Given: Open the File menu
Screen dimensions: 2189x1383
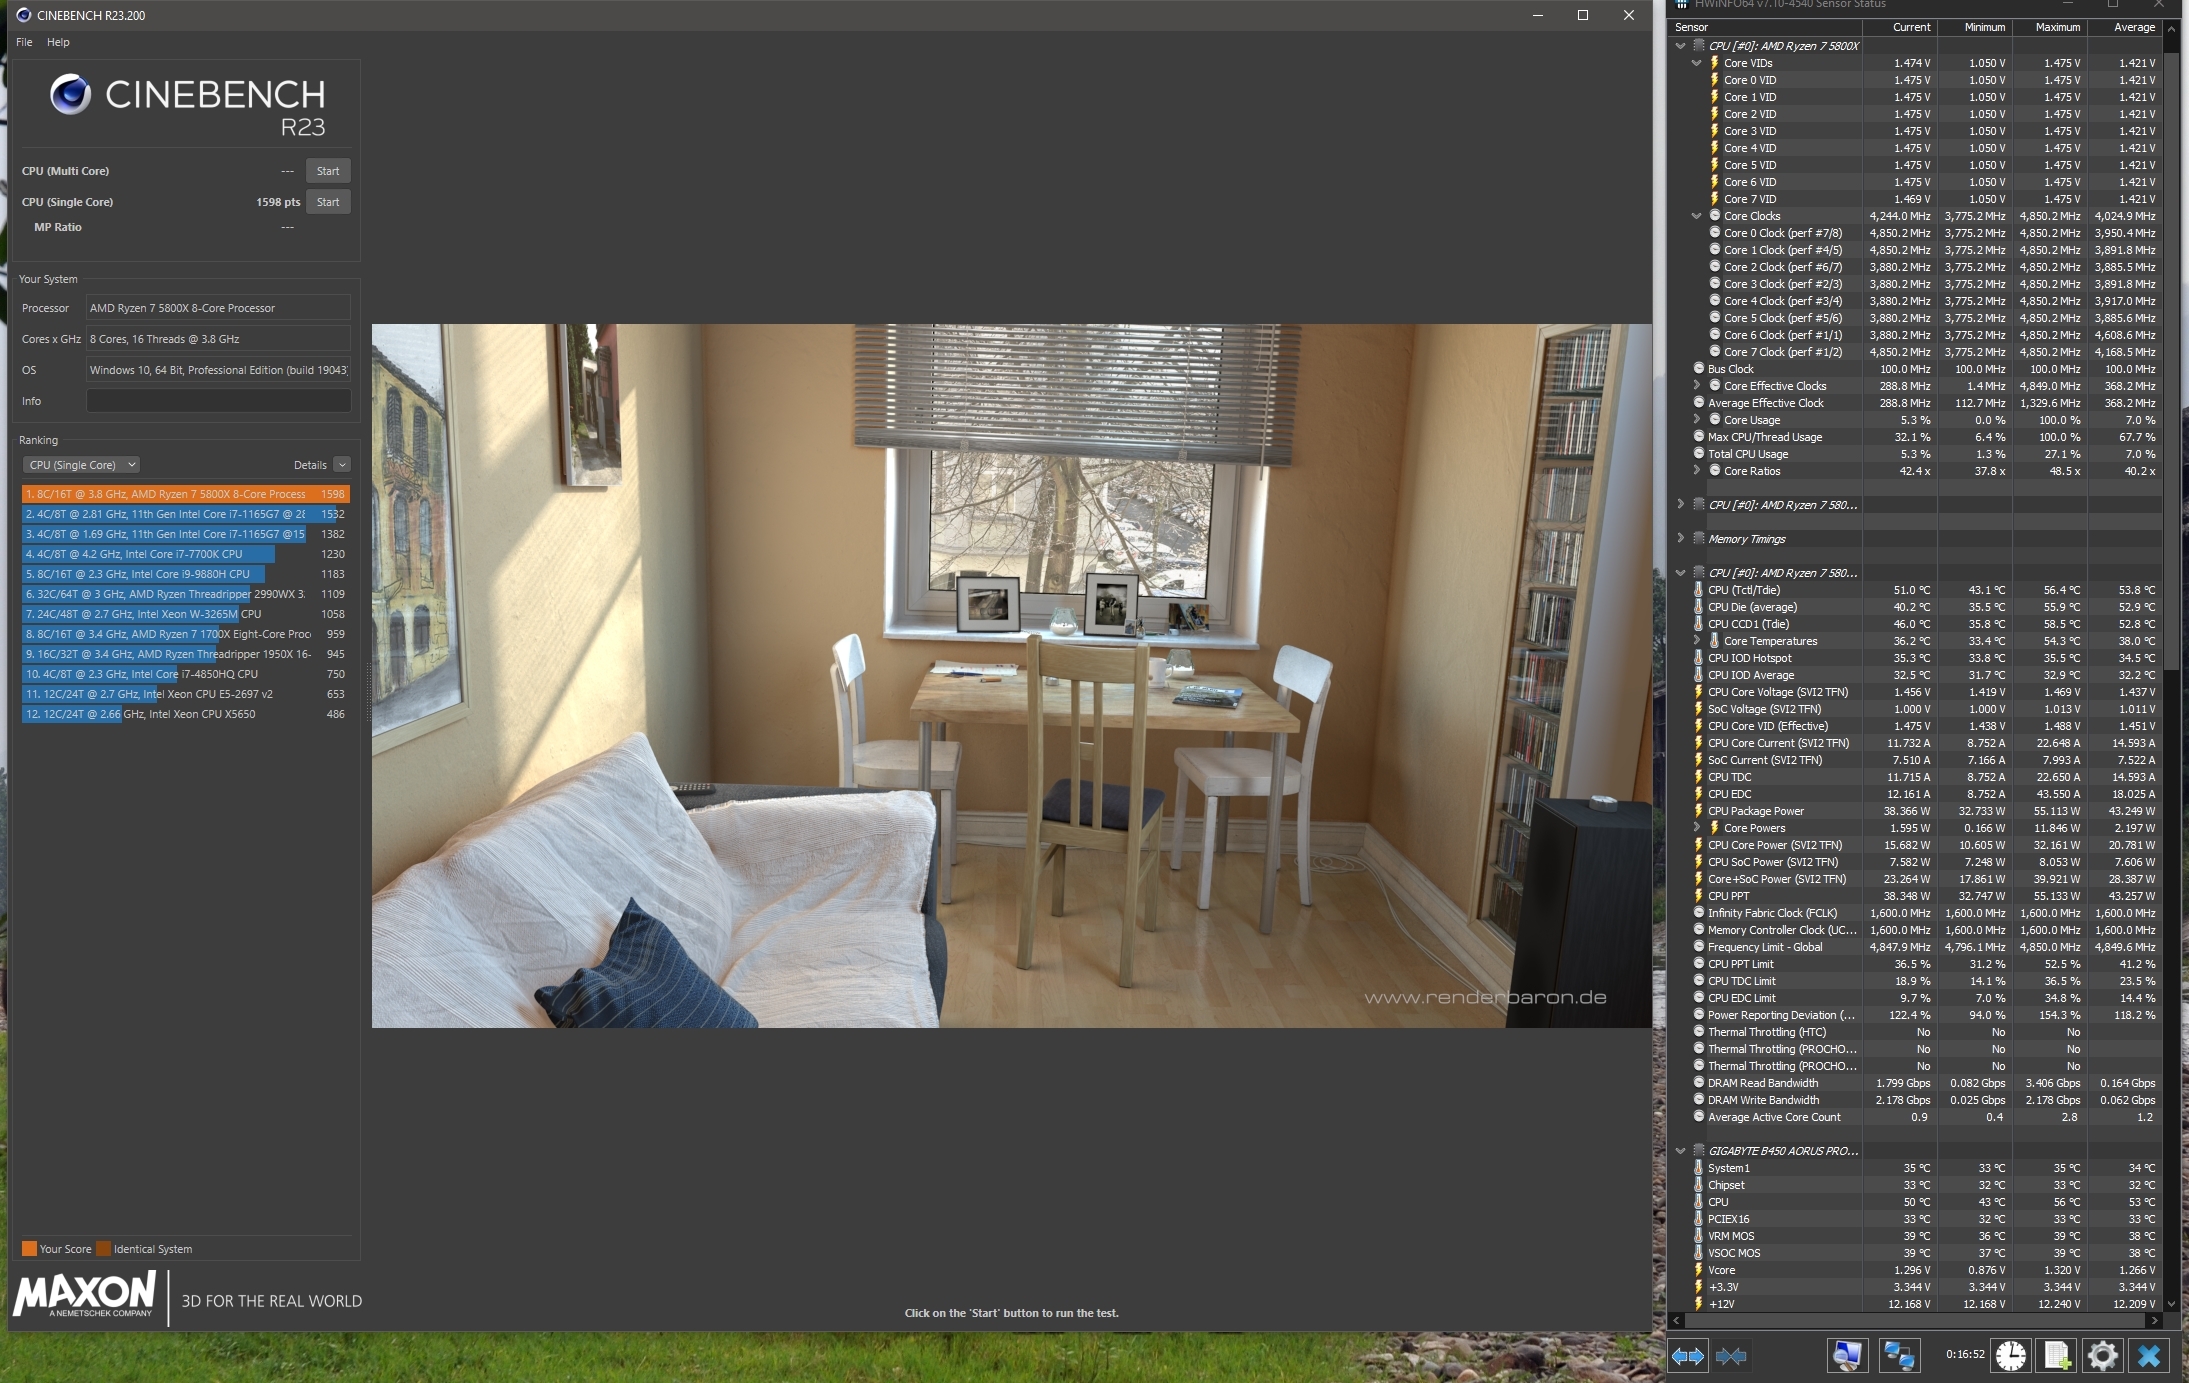Looking at the screenshot, I should 24,42.
